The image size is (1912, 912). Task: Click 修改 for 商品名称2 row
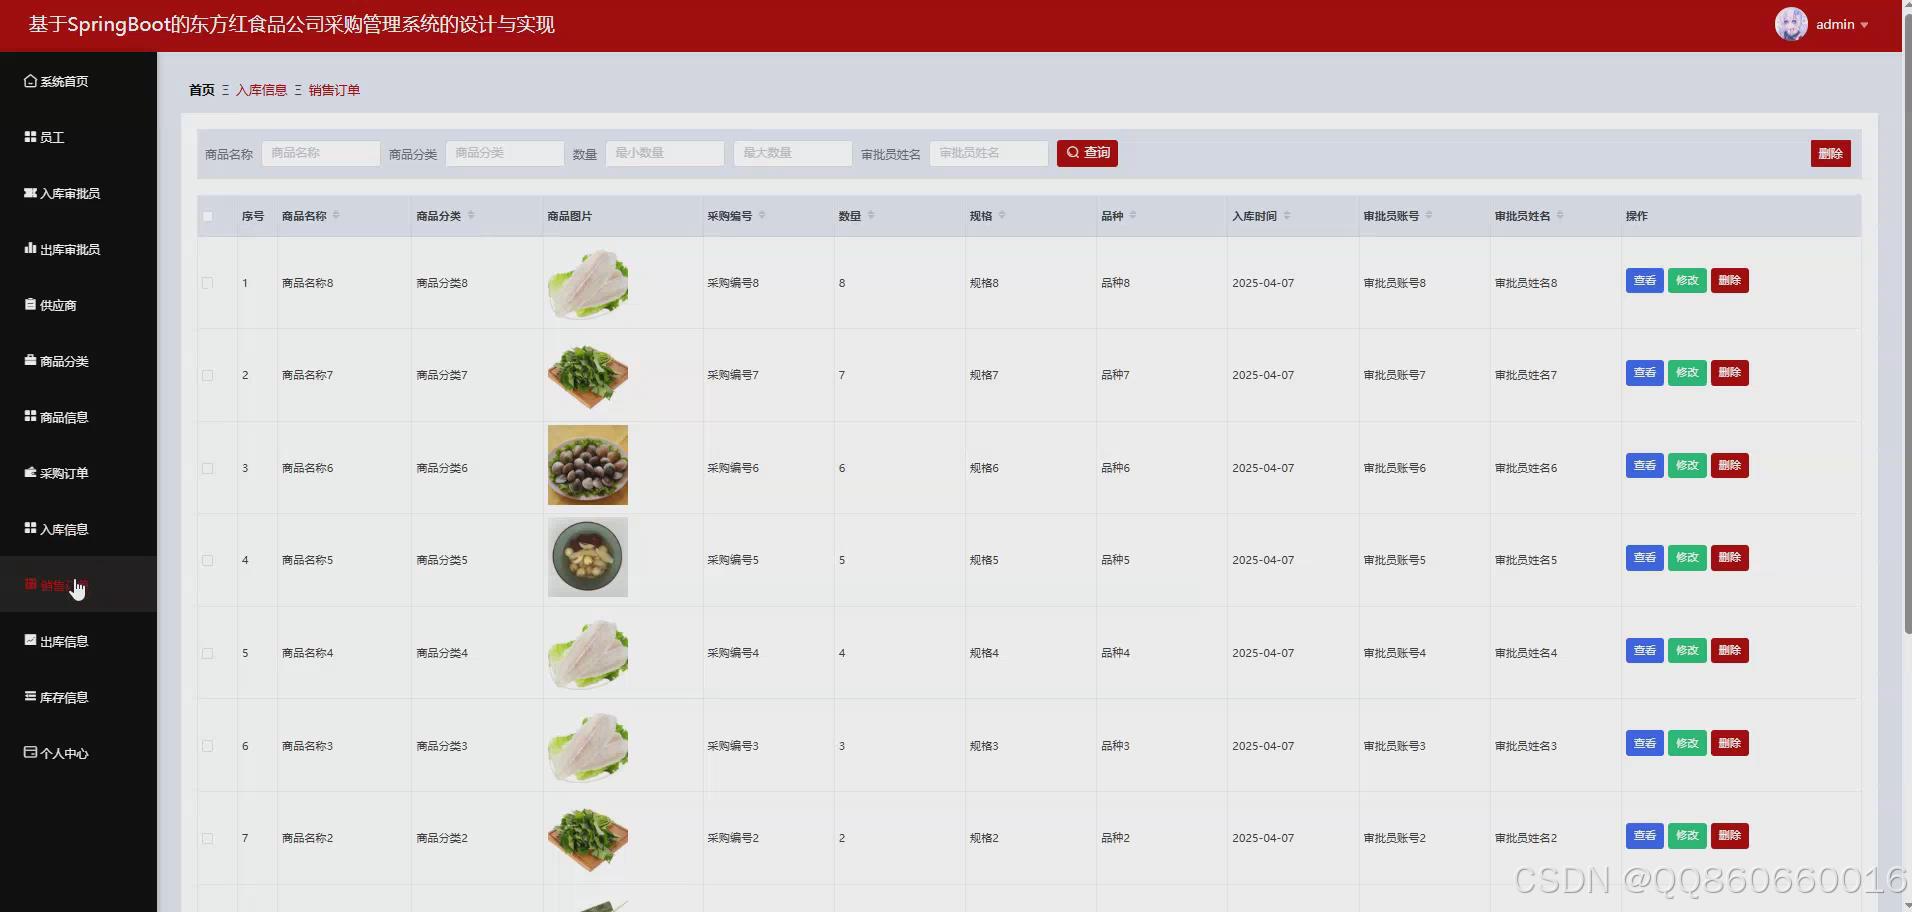pyautogui.click(x=1687, y=835)
